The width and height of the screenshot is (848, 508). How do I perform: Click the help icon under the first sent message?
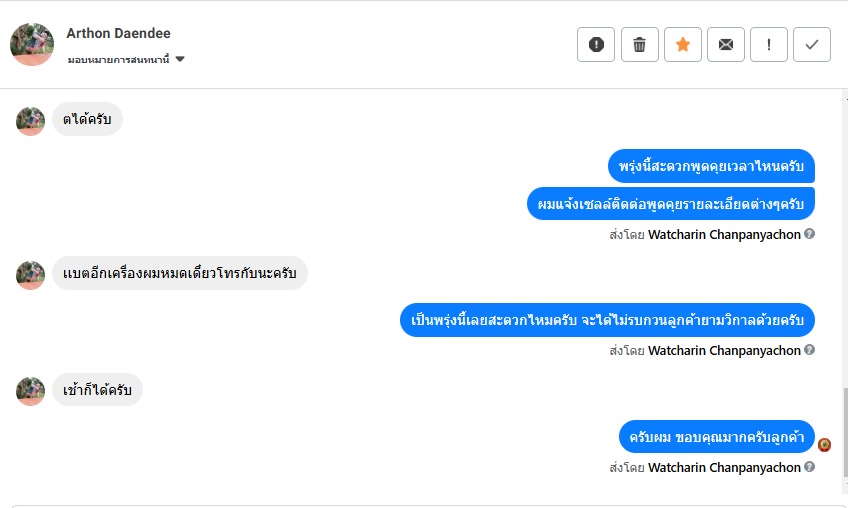pyautogui.click(x=810, y=234)
